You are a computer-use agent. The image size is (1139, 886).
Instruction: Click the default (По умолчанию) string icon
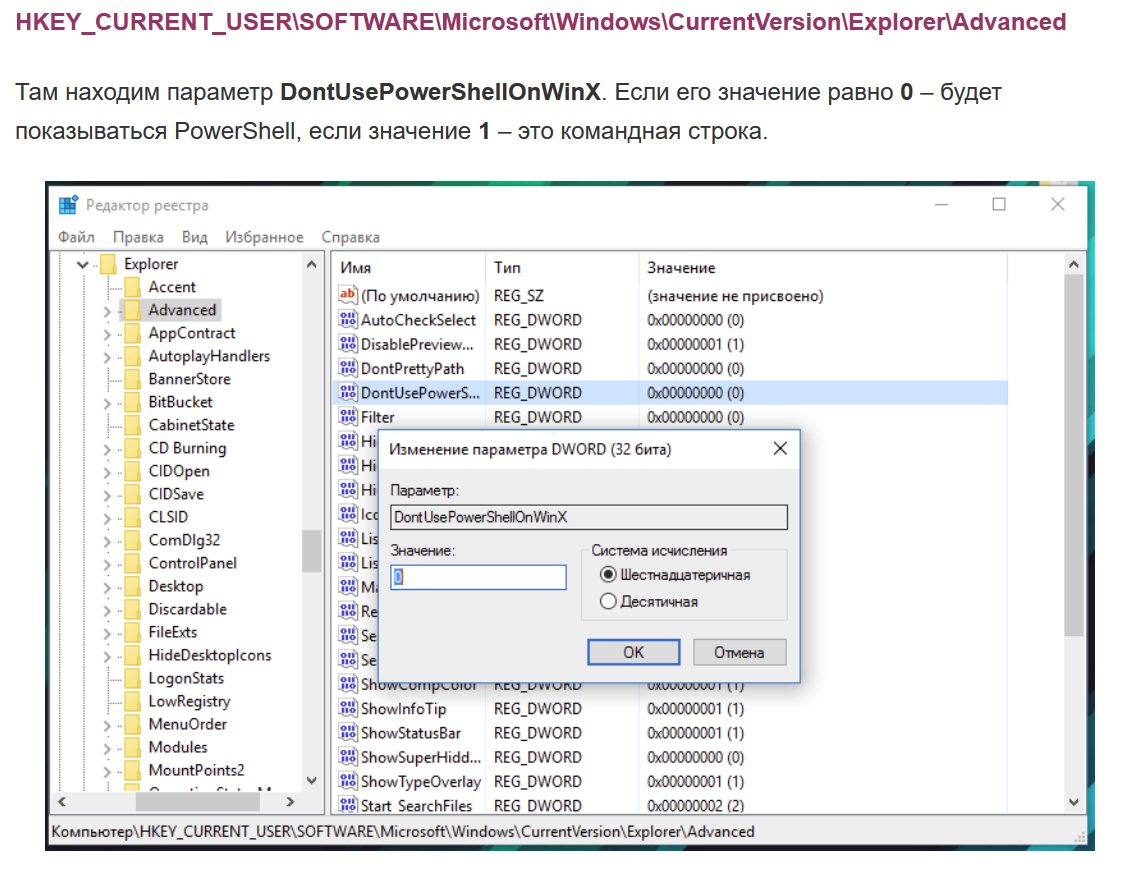348,295
